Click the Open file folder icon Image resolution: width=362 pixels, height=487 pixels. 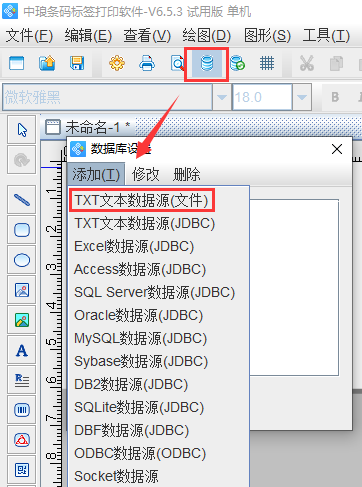click(x=47, y=63)
